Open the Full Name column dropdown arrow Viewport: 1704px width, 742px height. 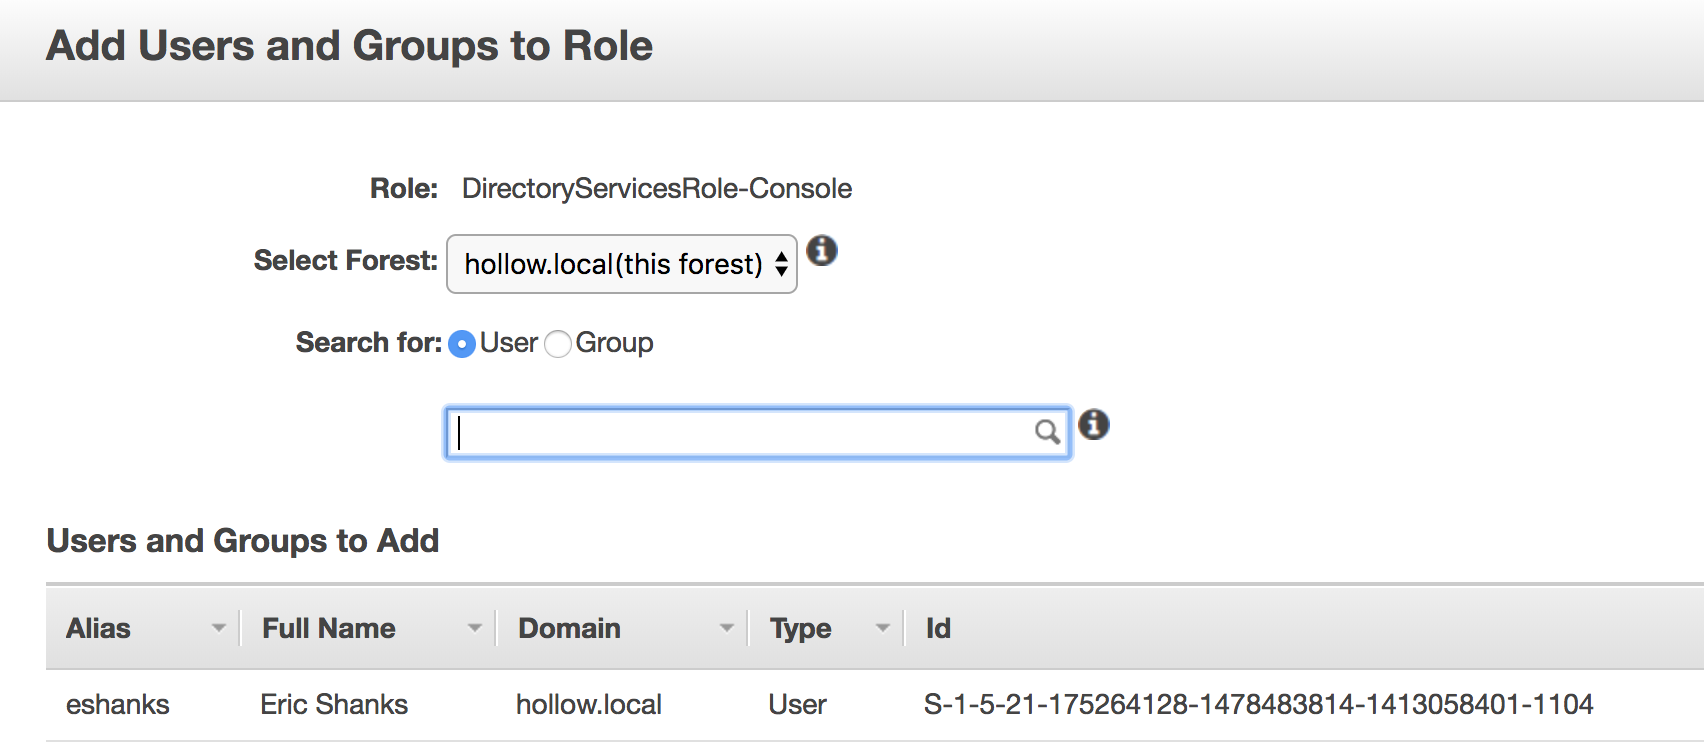point(474,628)
